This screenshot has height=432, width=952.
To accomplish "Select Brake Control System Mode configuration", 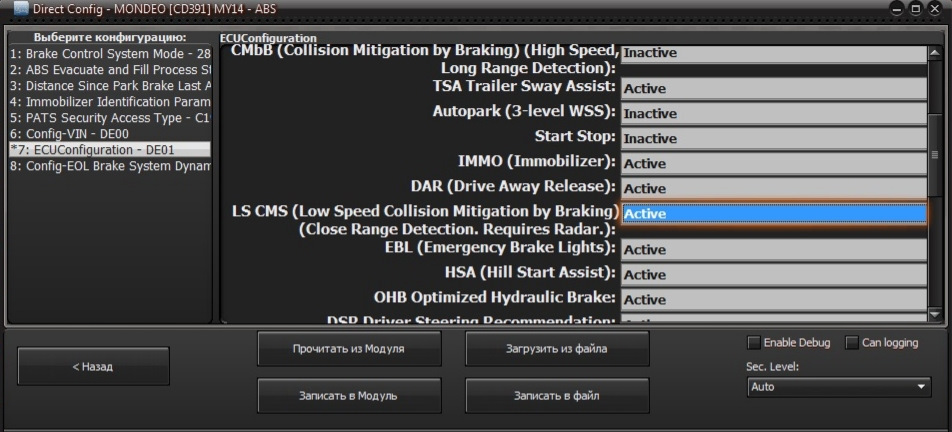I will pos(110,54).
